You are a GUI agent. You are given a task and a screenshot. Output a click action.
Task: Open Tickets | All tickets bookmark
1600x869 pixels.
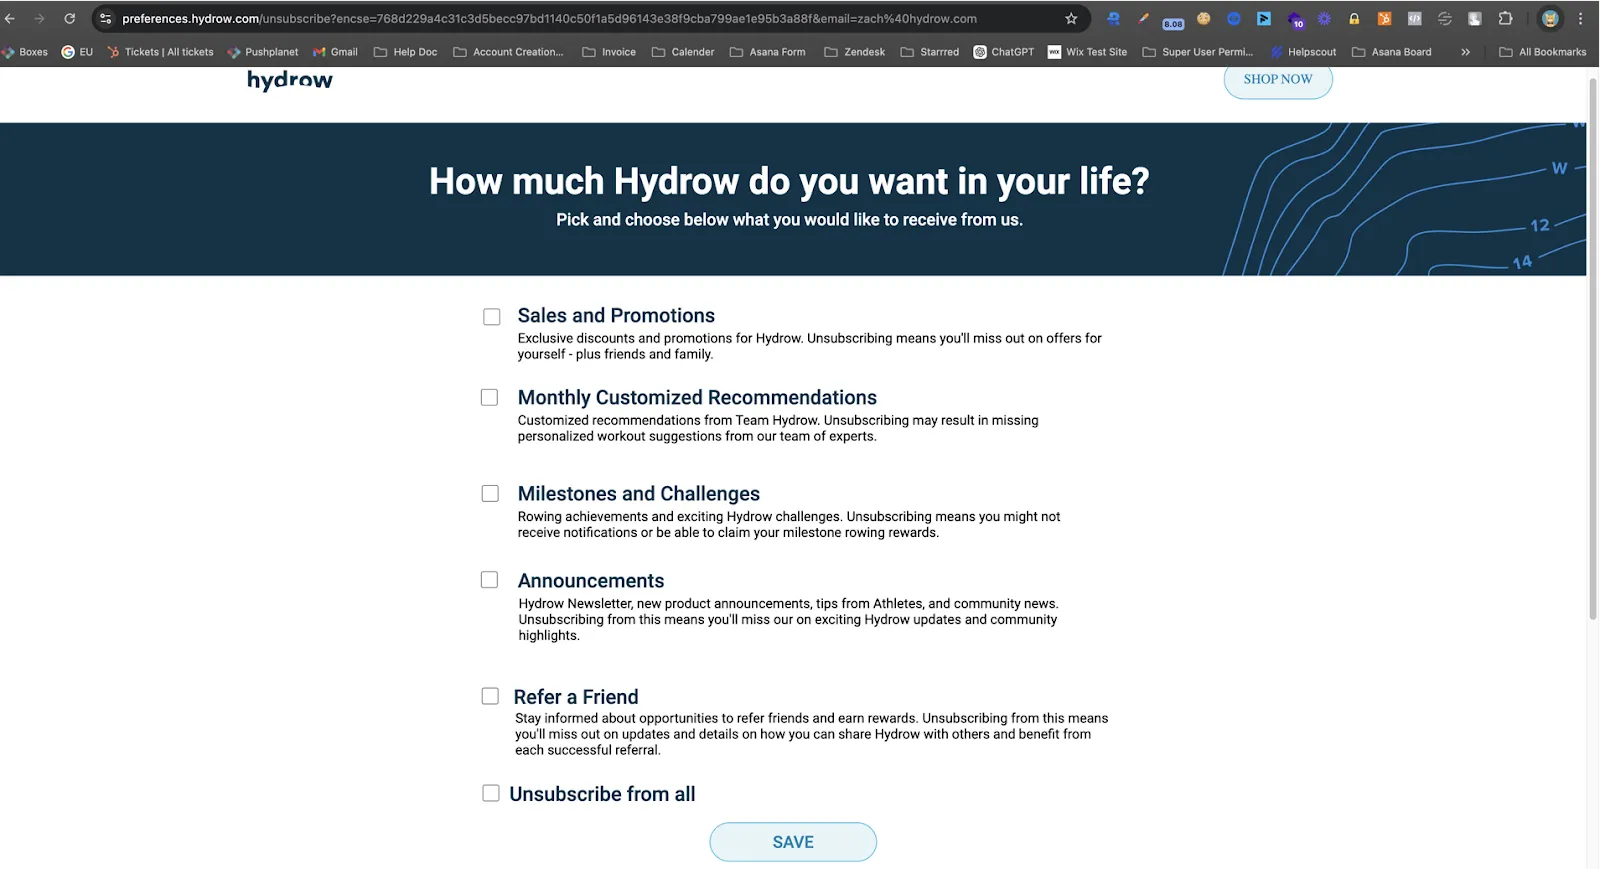160,52
